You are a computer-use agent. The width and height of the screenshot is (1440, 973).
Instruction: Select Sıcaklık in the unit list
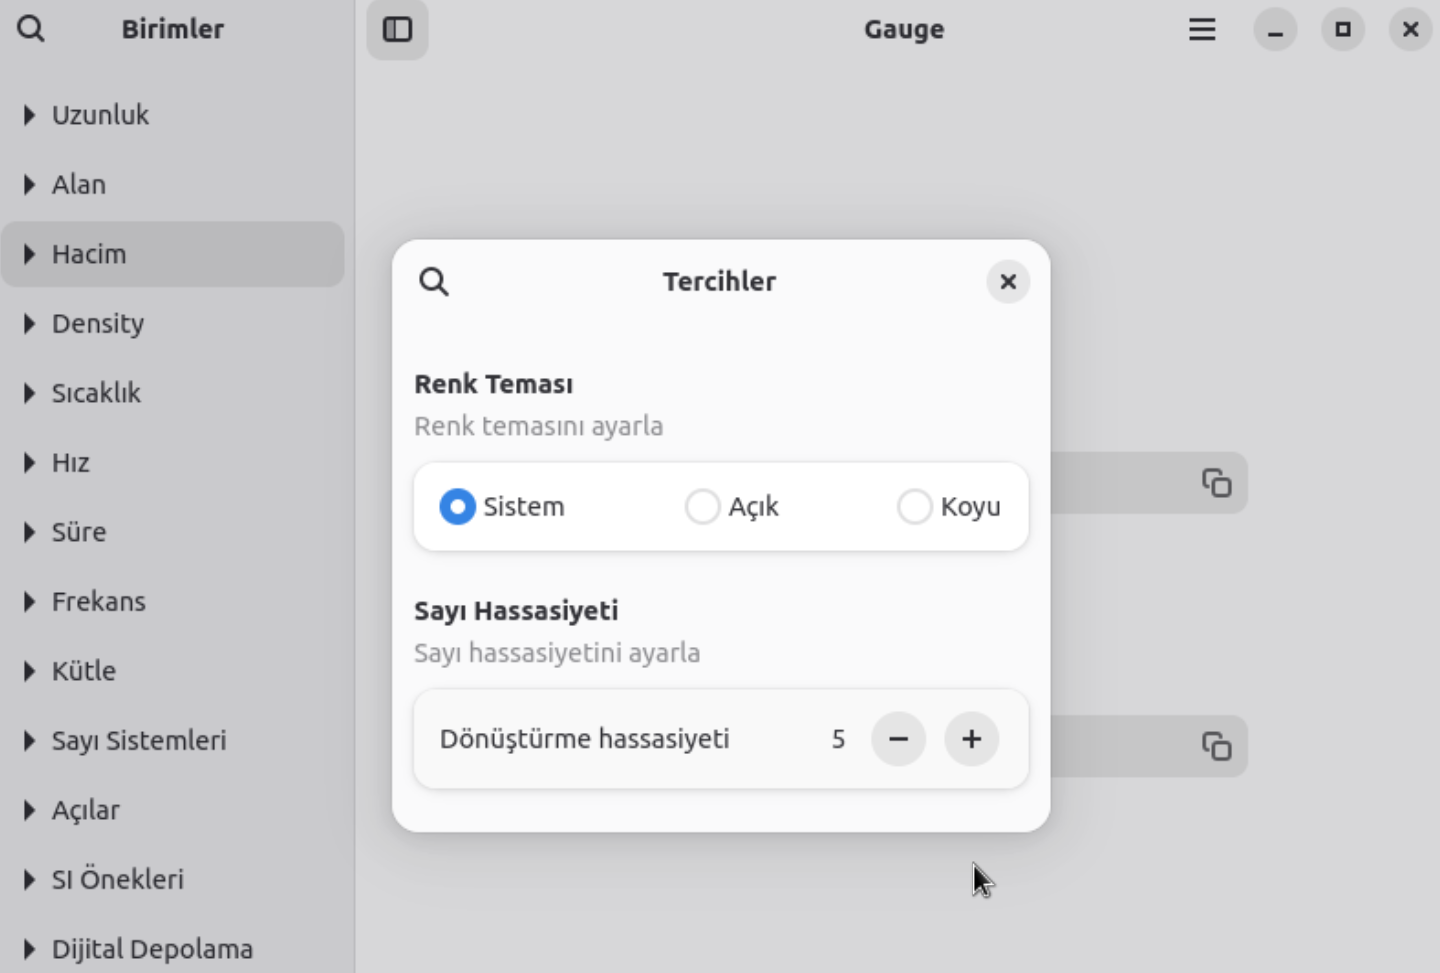(x=96, y=393)
